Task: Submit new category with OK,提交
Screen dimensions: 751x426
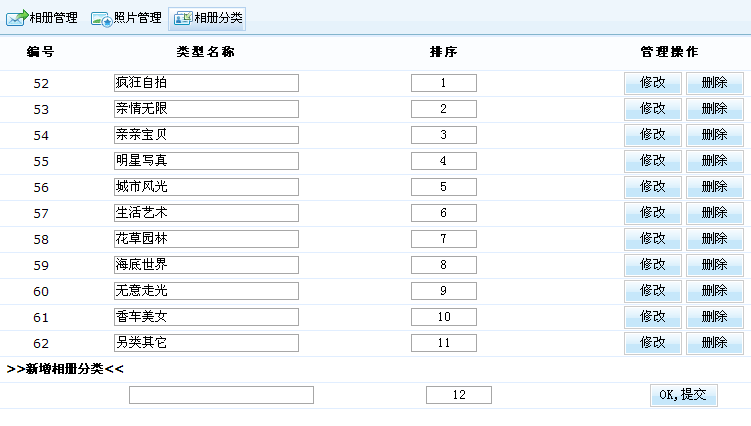Action: click(683, 395)
